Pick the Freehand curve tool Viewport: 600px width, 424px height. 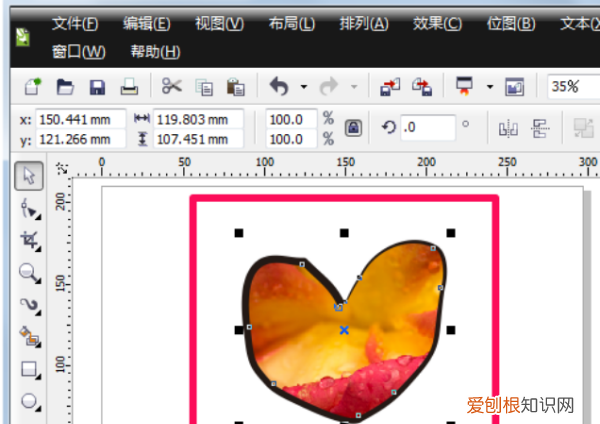pos(29,304)
